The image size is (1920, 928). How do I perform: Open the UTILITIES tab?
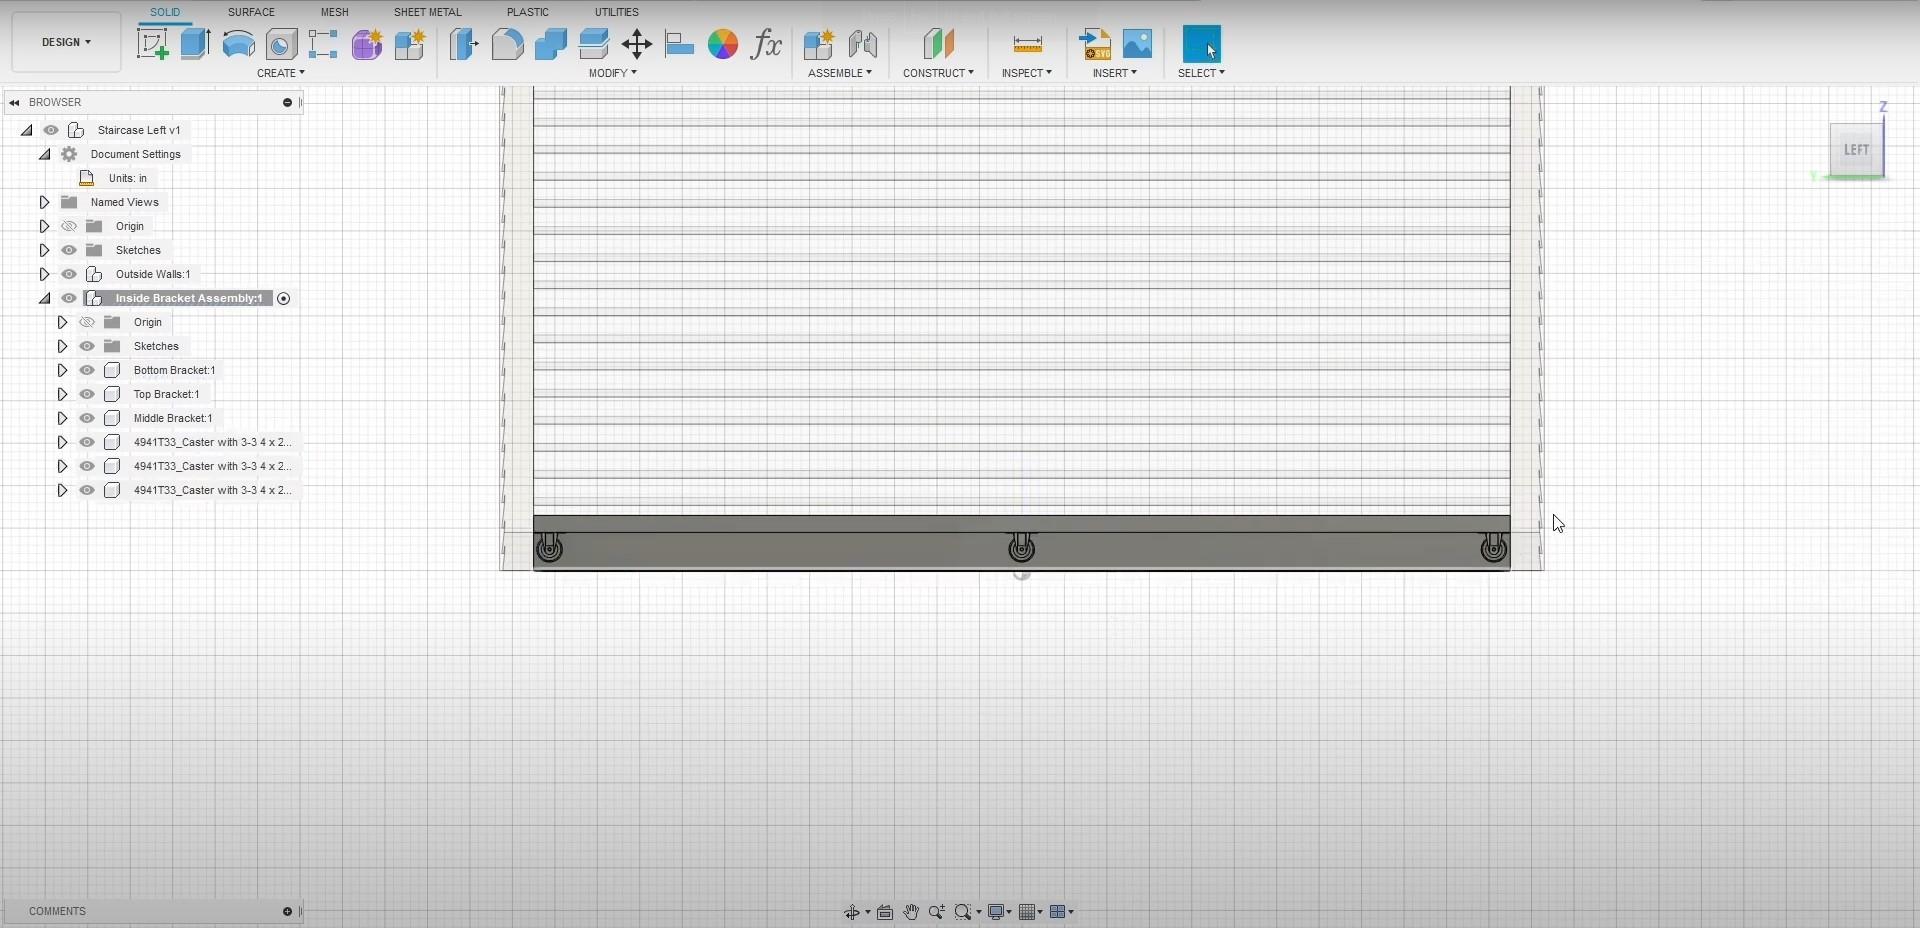[x=617, y=12]
